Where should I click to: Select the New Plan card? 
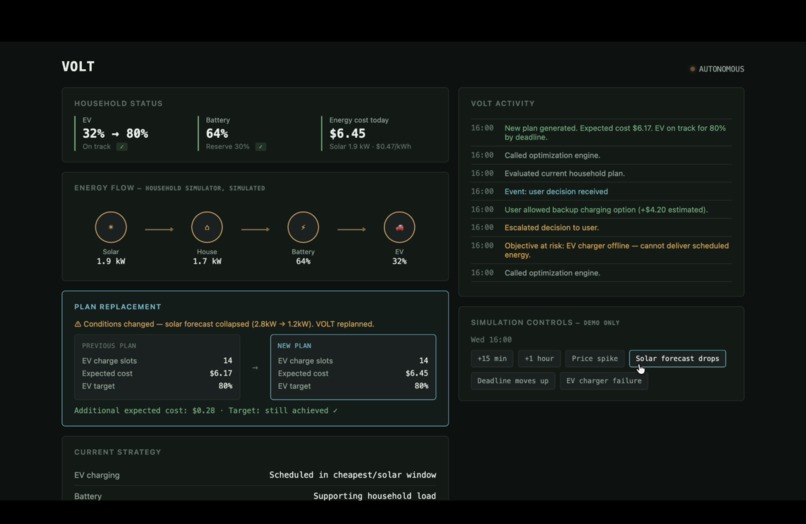353,367
